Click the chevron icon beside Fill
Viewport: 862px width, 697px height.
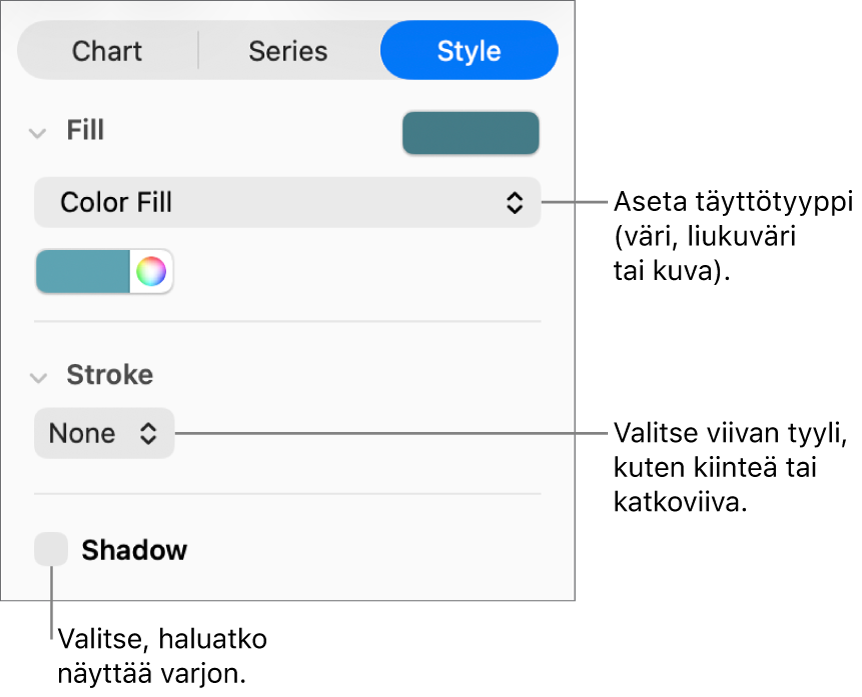[x=38, y=132]
